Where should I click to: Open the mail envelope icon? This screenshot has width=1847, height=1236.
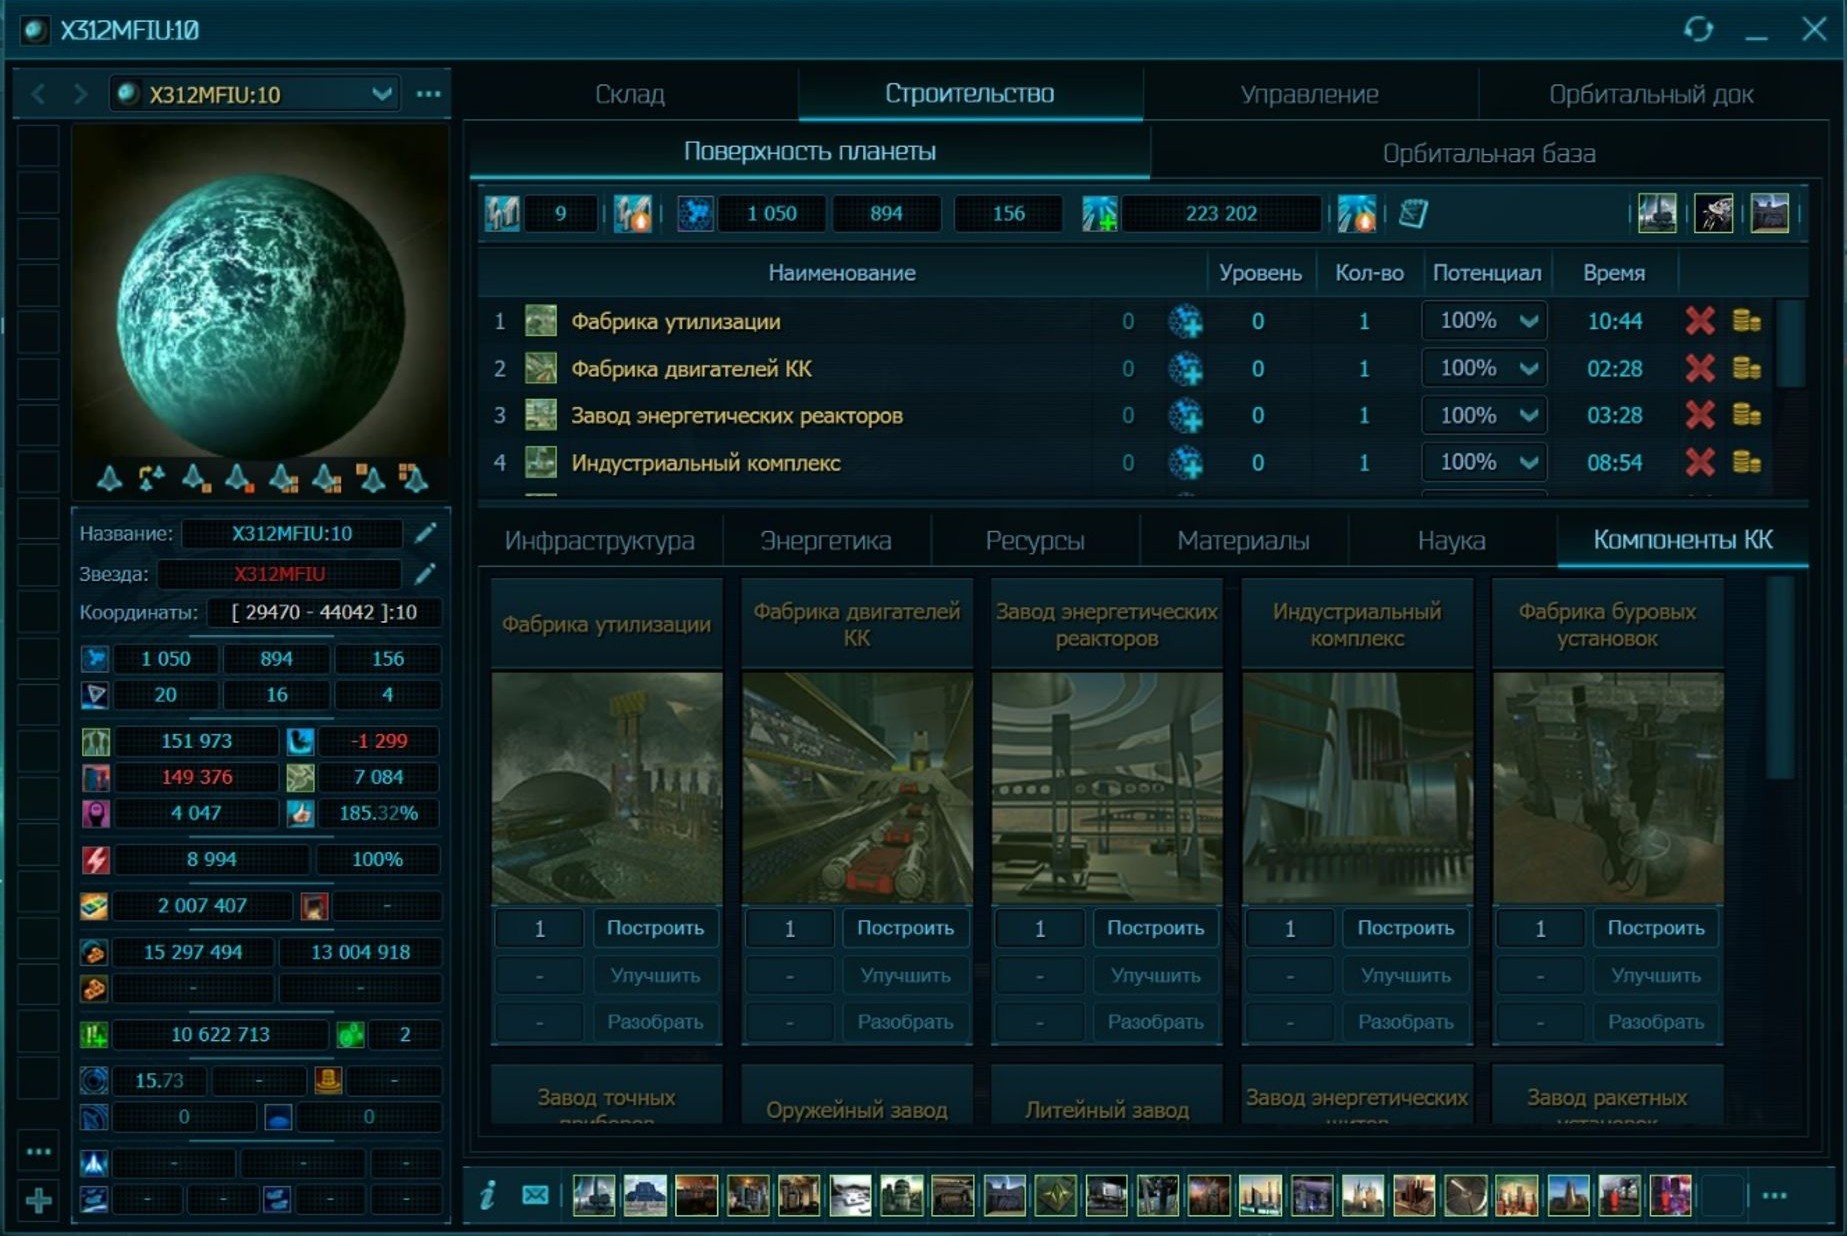click(535, 1195)
